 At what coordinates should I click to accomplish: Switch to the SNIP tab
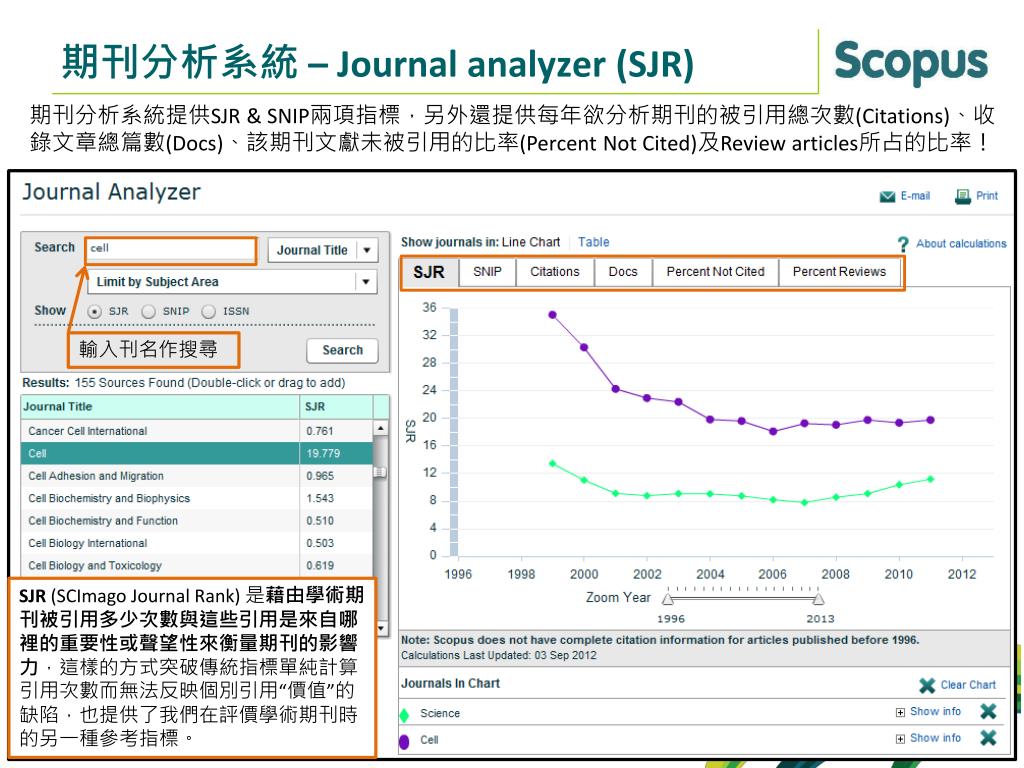pyautogui.click(x=487, y=272)
